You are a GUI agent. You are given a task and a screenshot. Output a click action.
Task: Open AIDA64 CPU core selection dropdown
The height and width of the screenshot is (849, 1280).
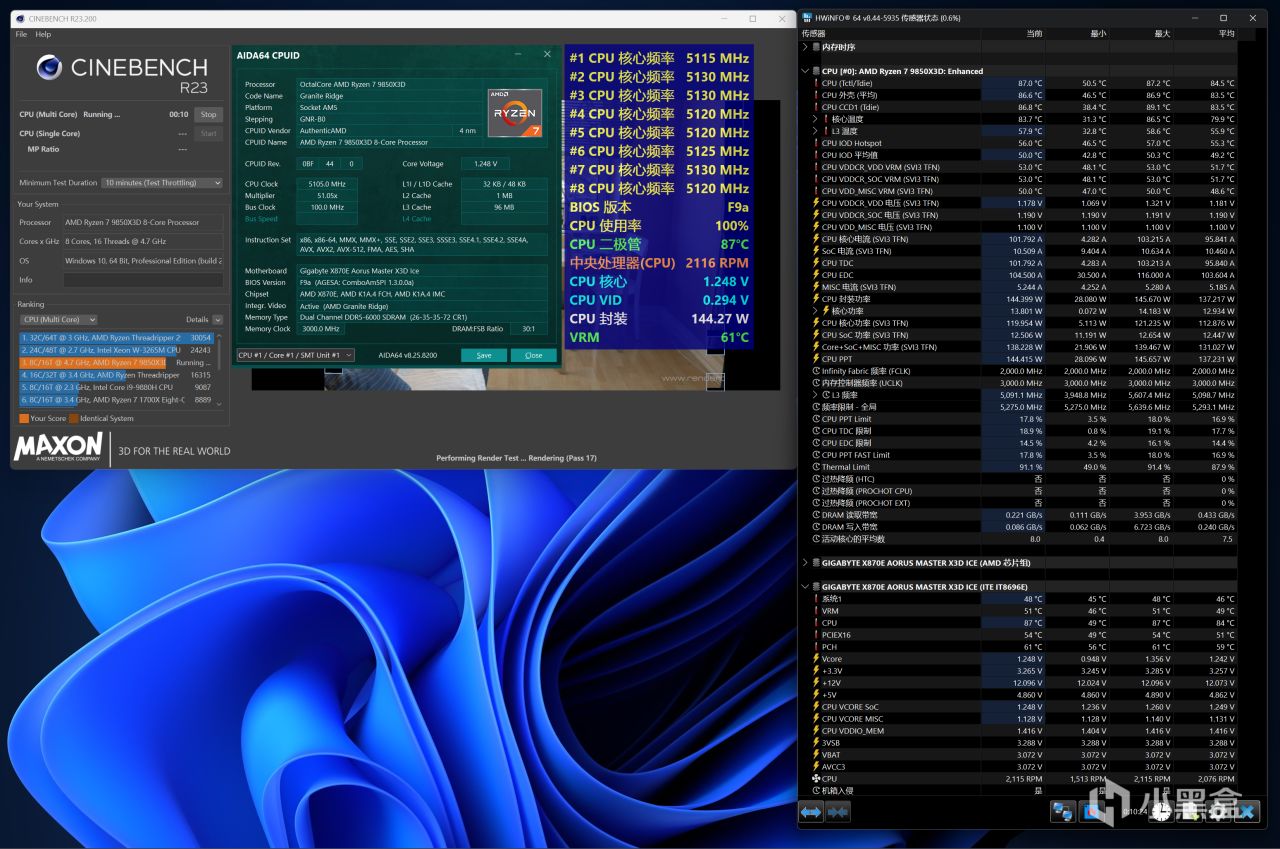pyautogui.click(x=295, y=355)
